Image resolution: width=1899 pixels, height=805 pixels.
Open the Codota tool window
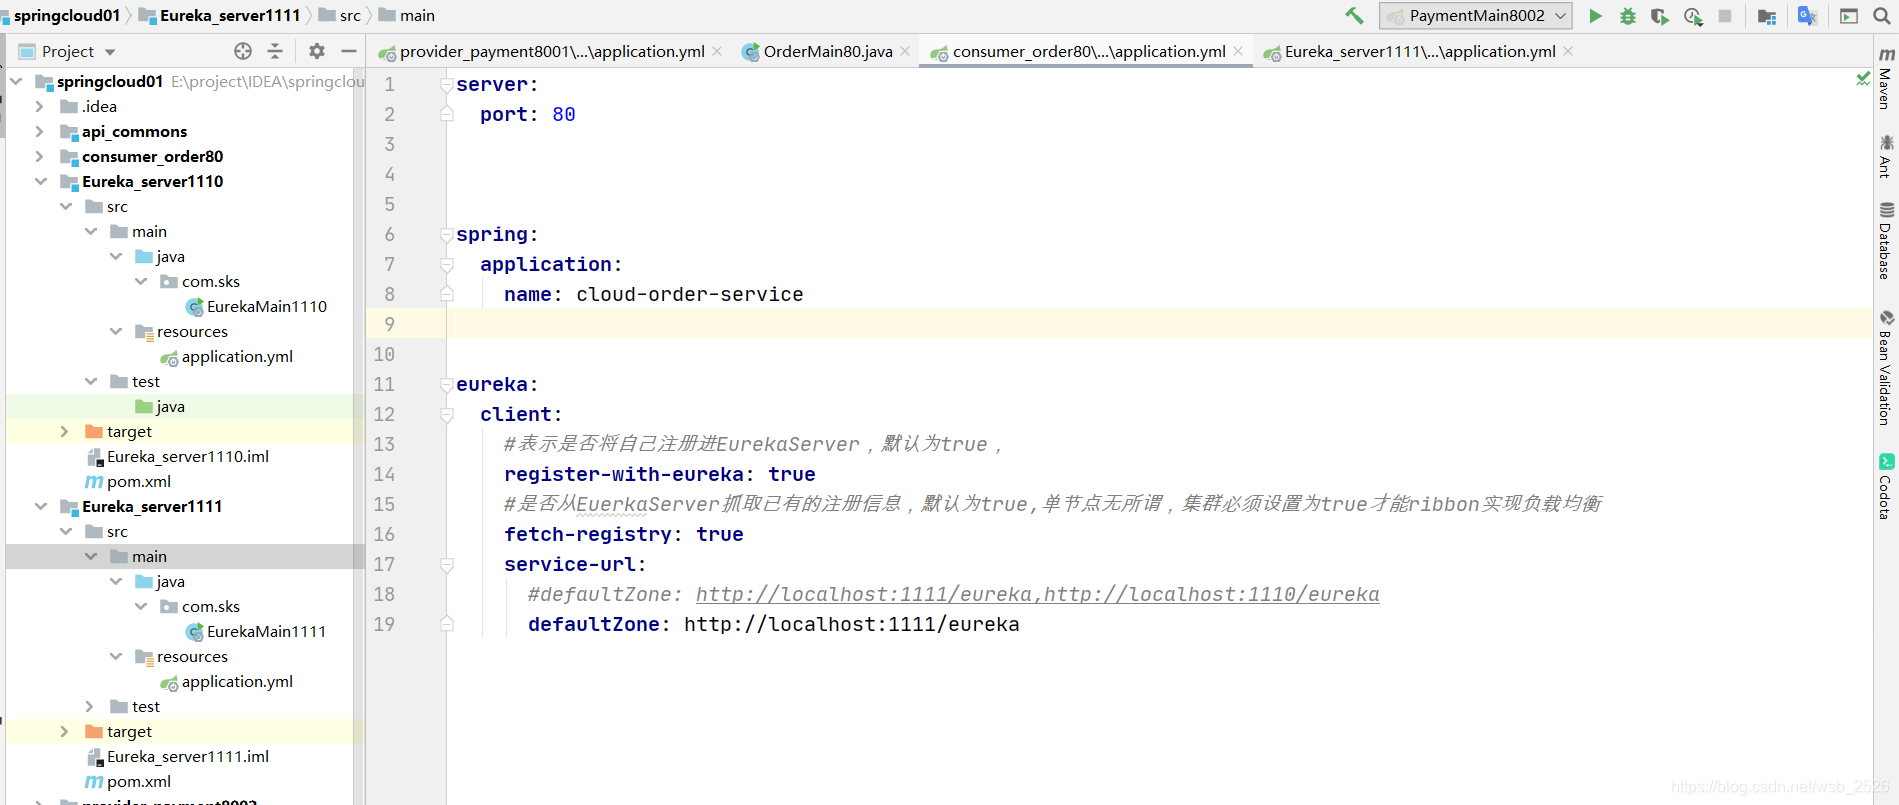click(1886, 486)
